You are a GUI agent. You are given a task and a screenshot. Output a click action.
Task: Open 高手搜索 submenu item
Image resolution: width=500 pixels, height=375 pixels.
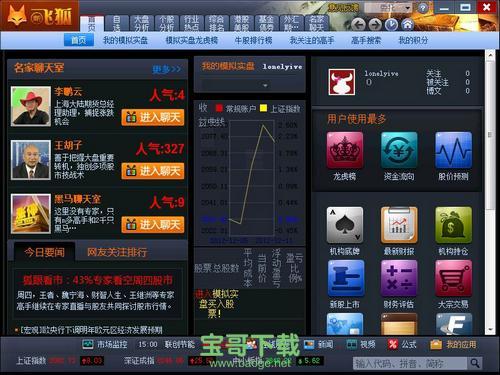tap(366, 40)
